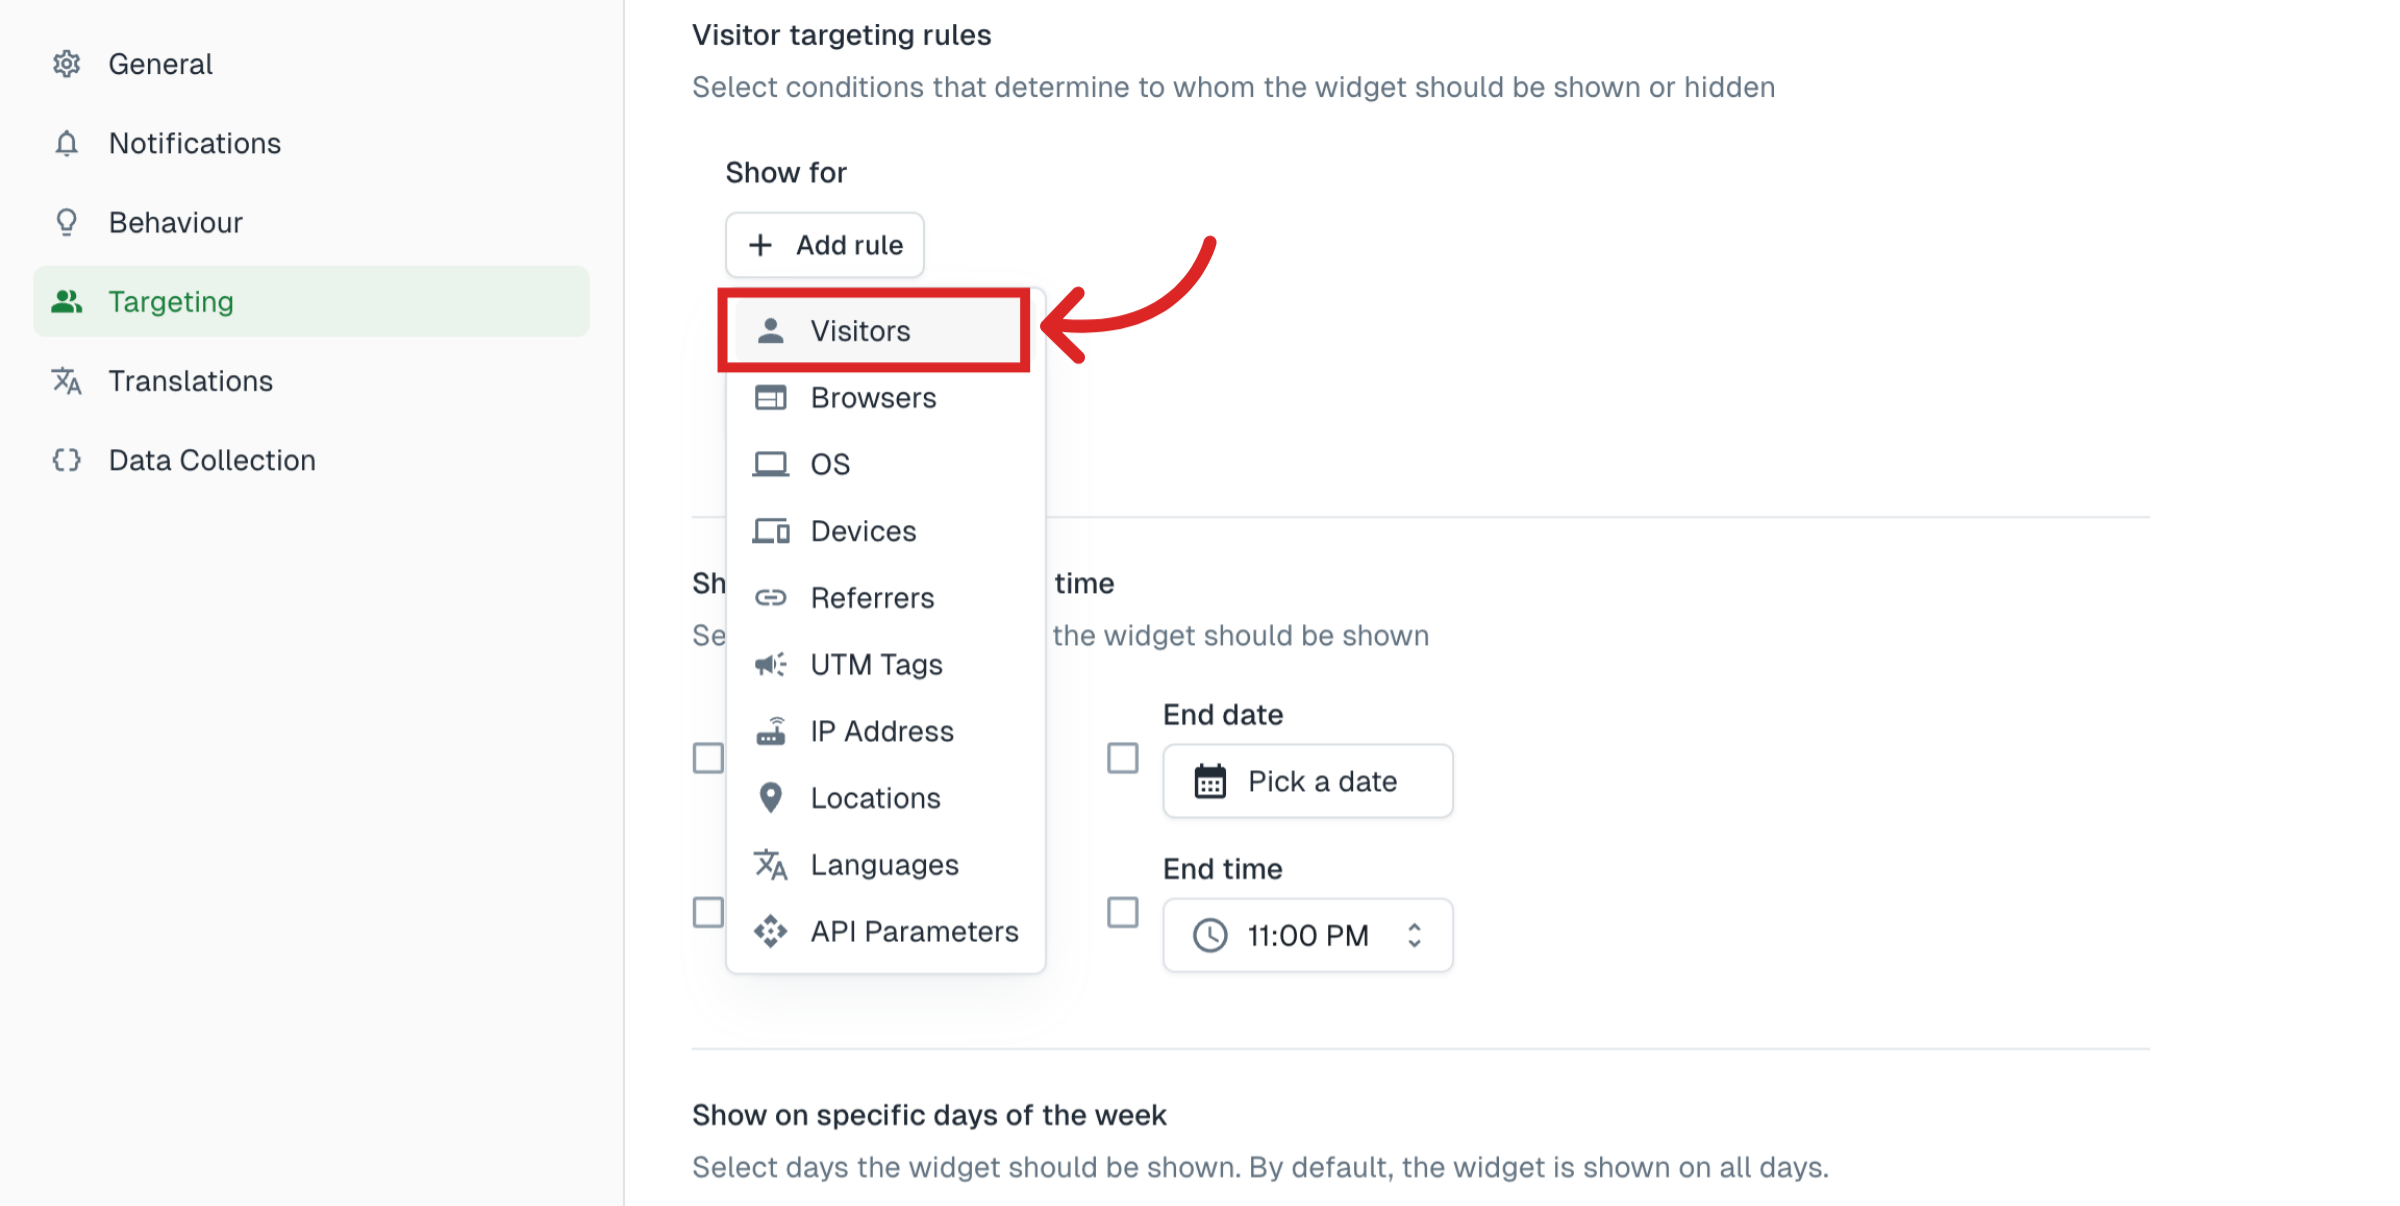
Task: Select the Targeting people icon
Action: tap(66, 301)
